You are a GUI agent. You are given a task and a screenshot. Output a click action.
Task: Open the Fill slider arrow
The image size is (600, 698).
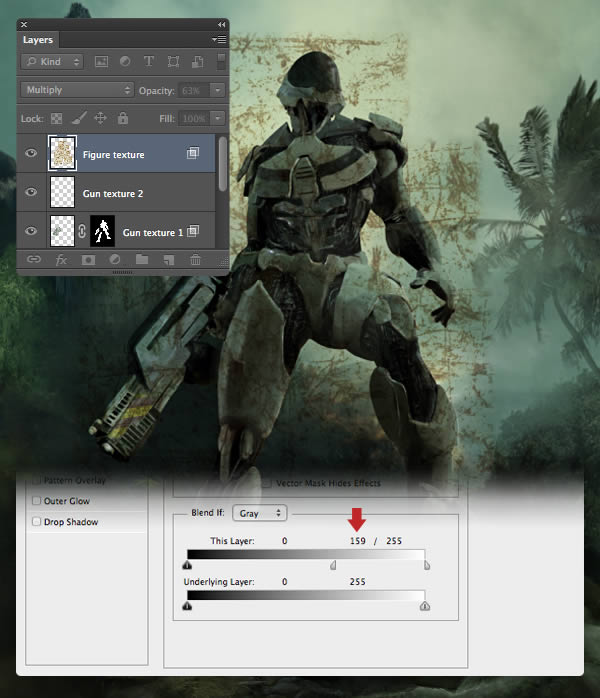pyautogui.click(x=218, y=118)
